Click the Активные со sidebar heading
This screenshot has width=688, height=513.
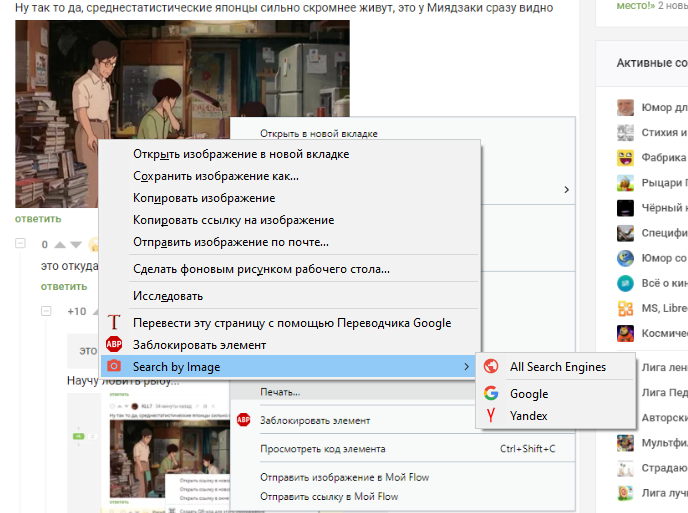click(652, 63)
